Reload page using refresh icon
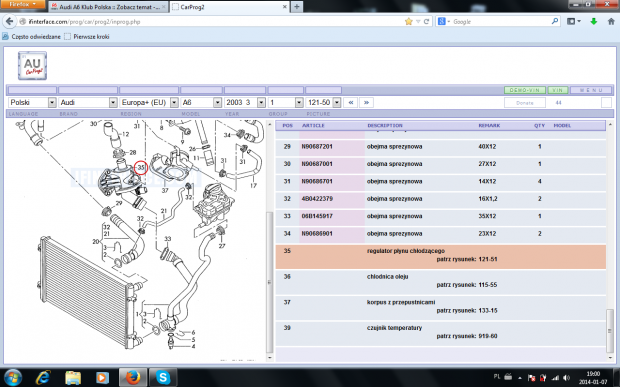The image size is (620, 387). (426, 22)
